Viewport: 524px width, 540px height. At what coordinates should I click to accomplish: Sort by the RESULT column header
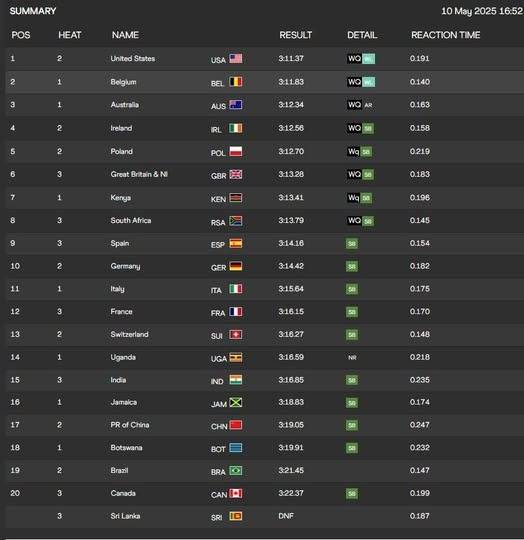point(295,35)
